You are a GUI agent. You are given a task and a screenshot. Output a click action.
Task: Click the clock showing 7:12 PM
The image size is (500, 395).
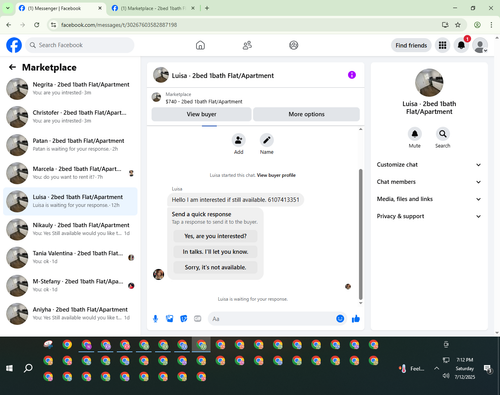click(465, 360)
